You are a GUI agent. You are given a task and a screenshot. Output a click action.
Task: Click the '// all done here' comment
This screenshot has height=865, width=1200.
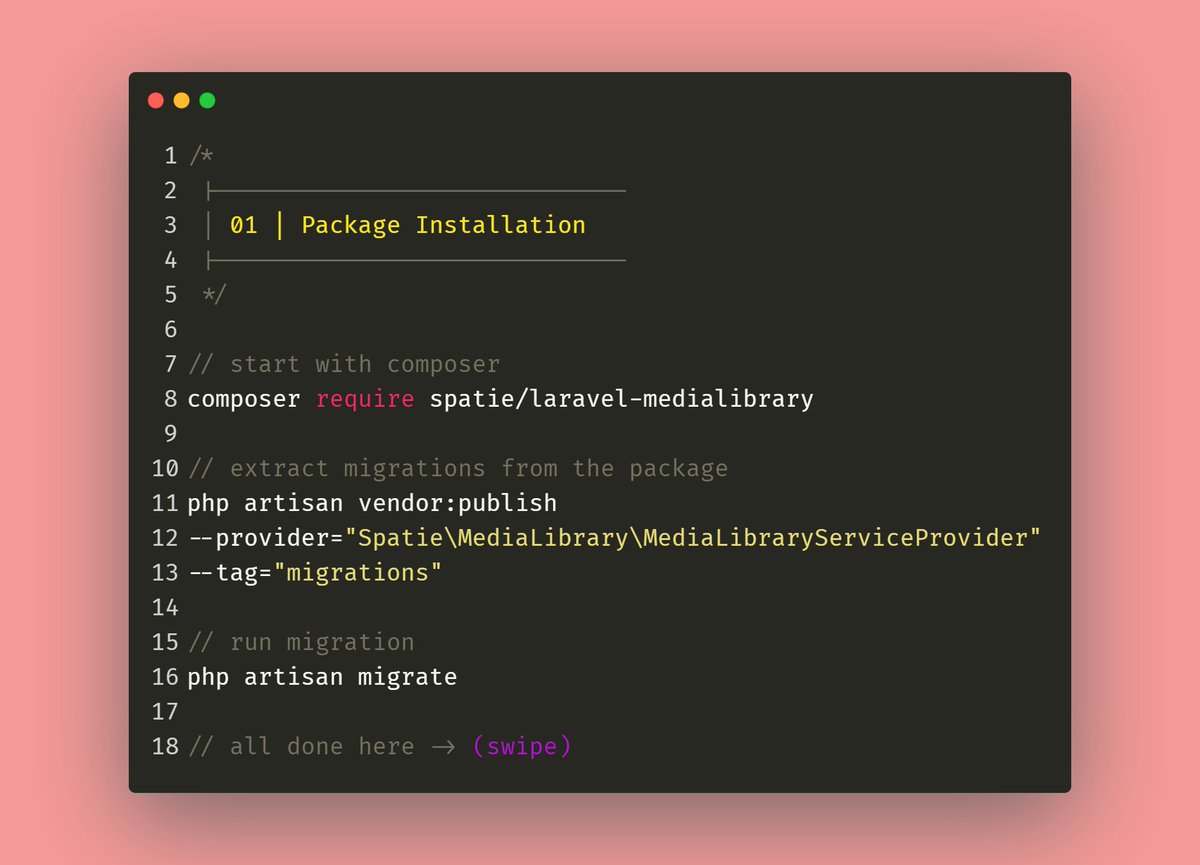[301, 746]
